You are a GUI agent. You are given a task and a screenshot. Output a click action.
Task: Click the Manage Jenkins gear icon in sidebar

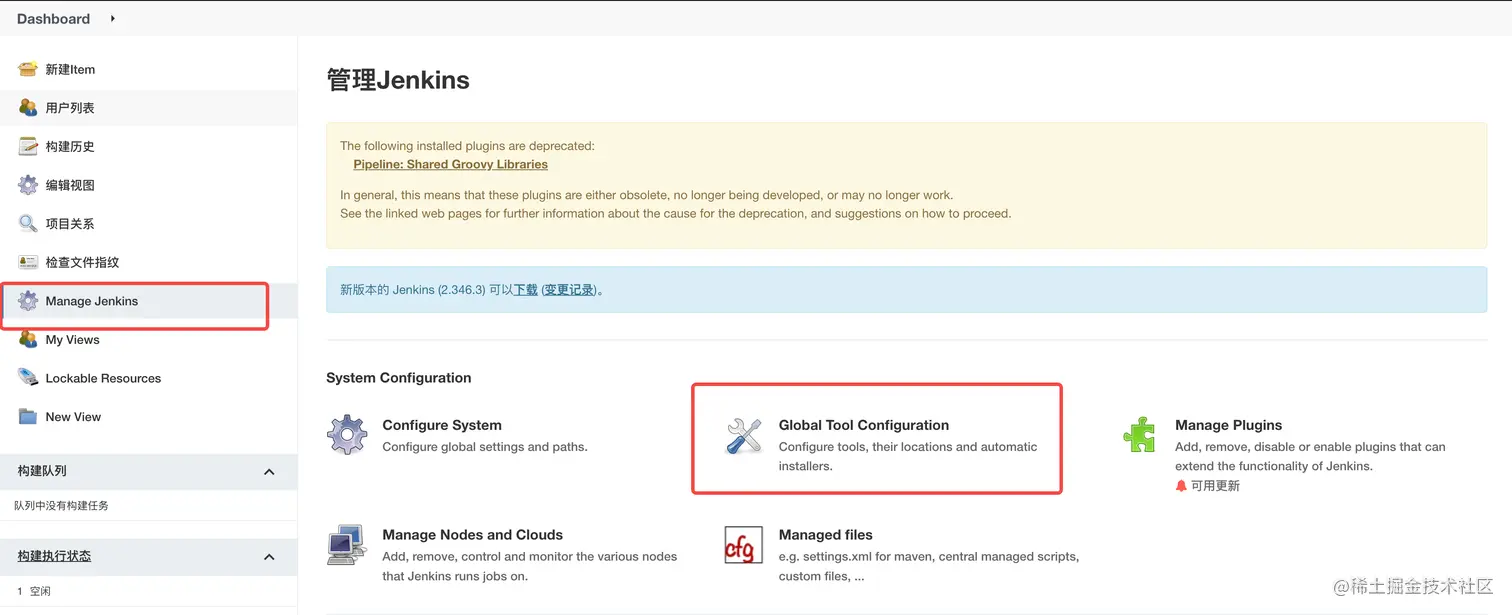28,301
